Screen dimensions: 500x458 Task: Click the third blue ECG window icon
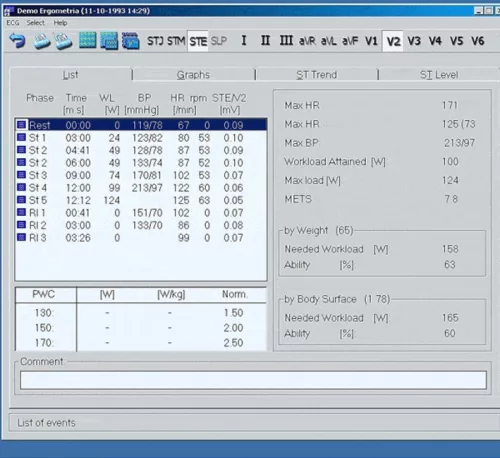pyautogui.click(x=130, y=41)
